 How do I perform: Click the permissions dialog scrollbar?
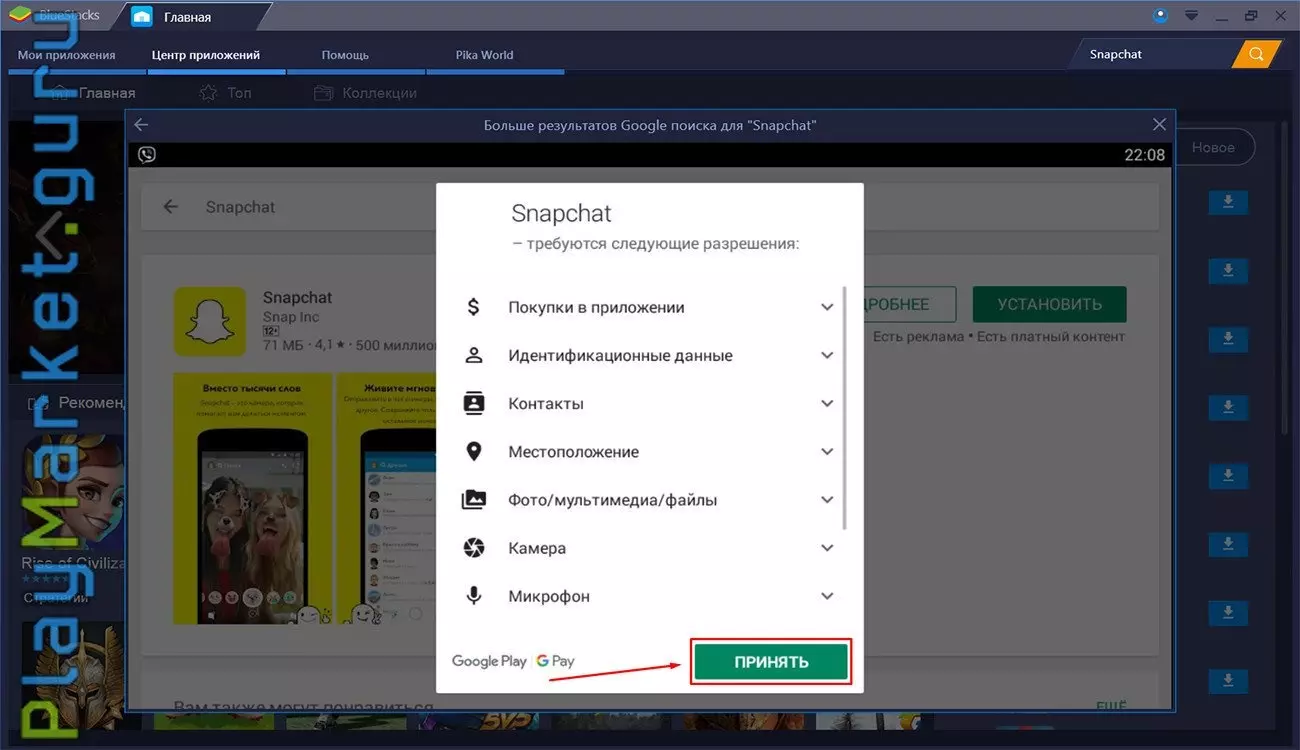coord(846,408)
